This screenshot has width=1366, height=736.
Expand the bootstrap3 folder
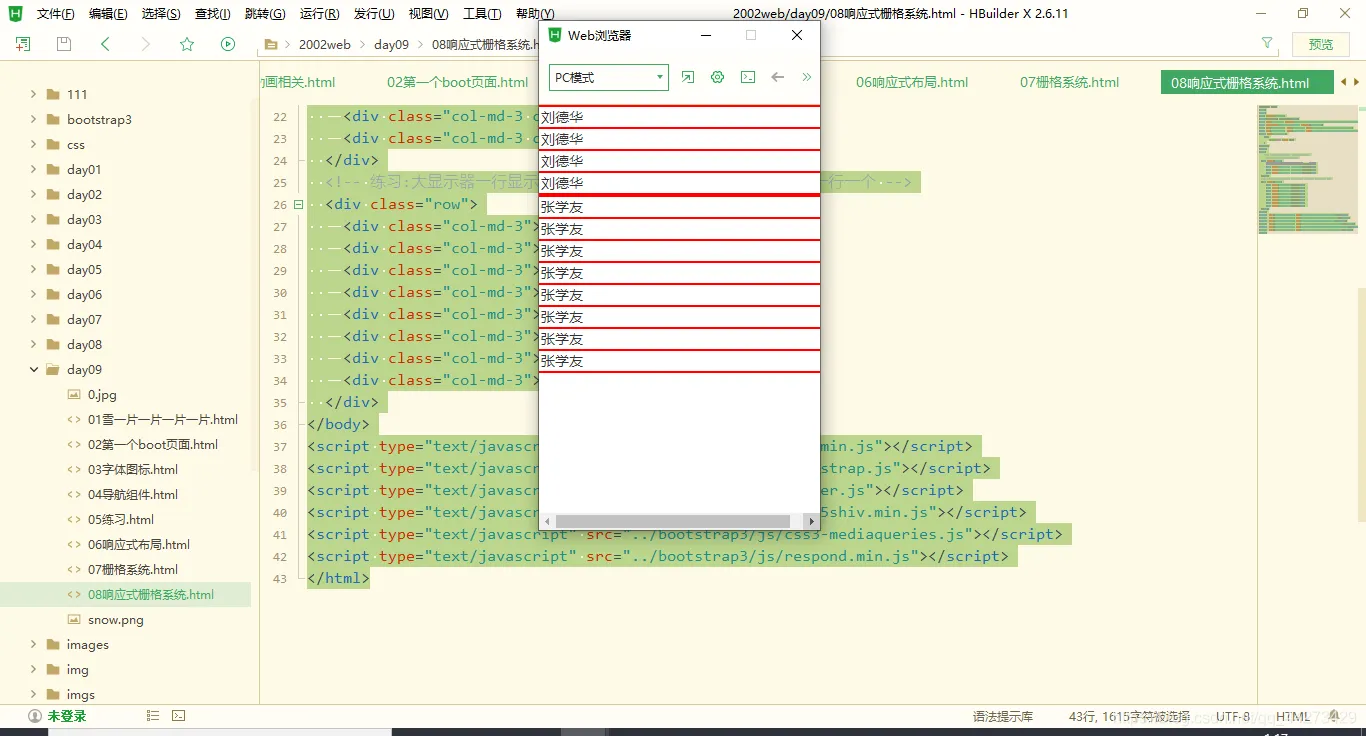33,119
